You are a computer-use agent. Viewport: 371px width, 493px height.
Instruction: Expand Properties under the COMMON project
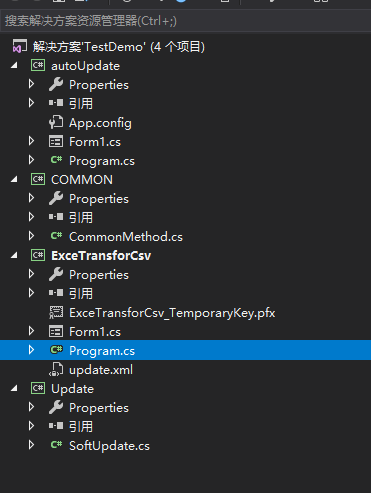click(31, 198)
